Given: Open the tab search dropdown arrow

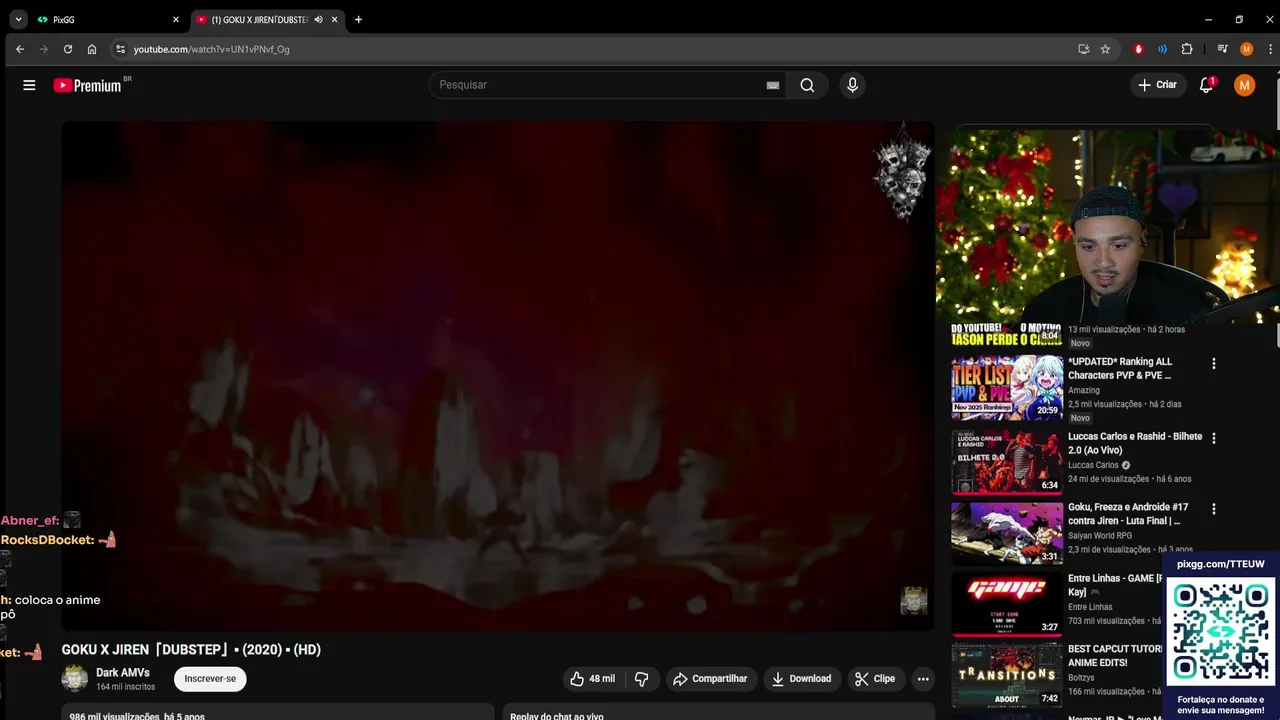Looking at the screenshot, I should [x=18, y=20].
